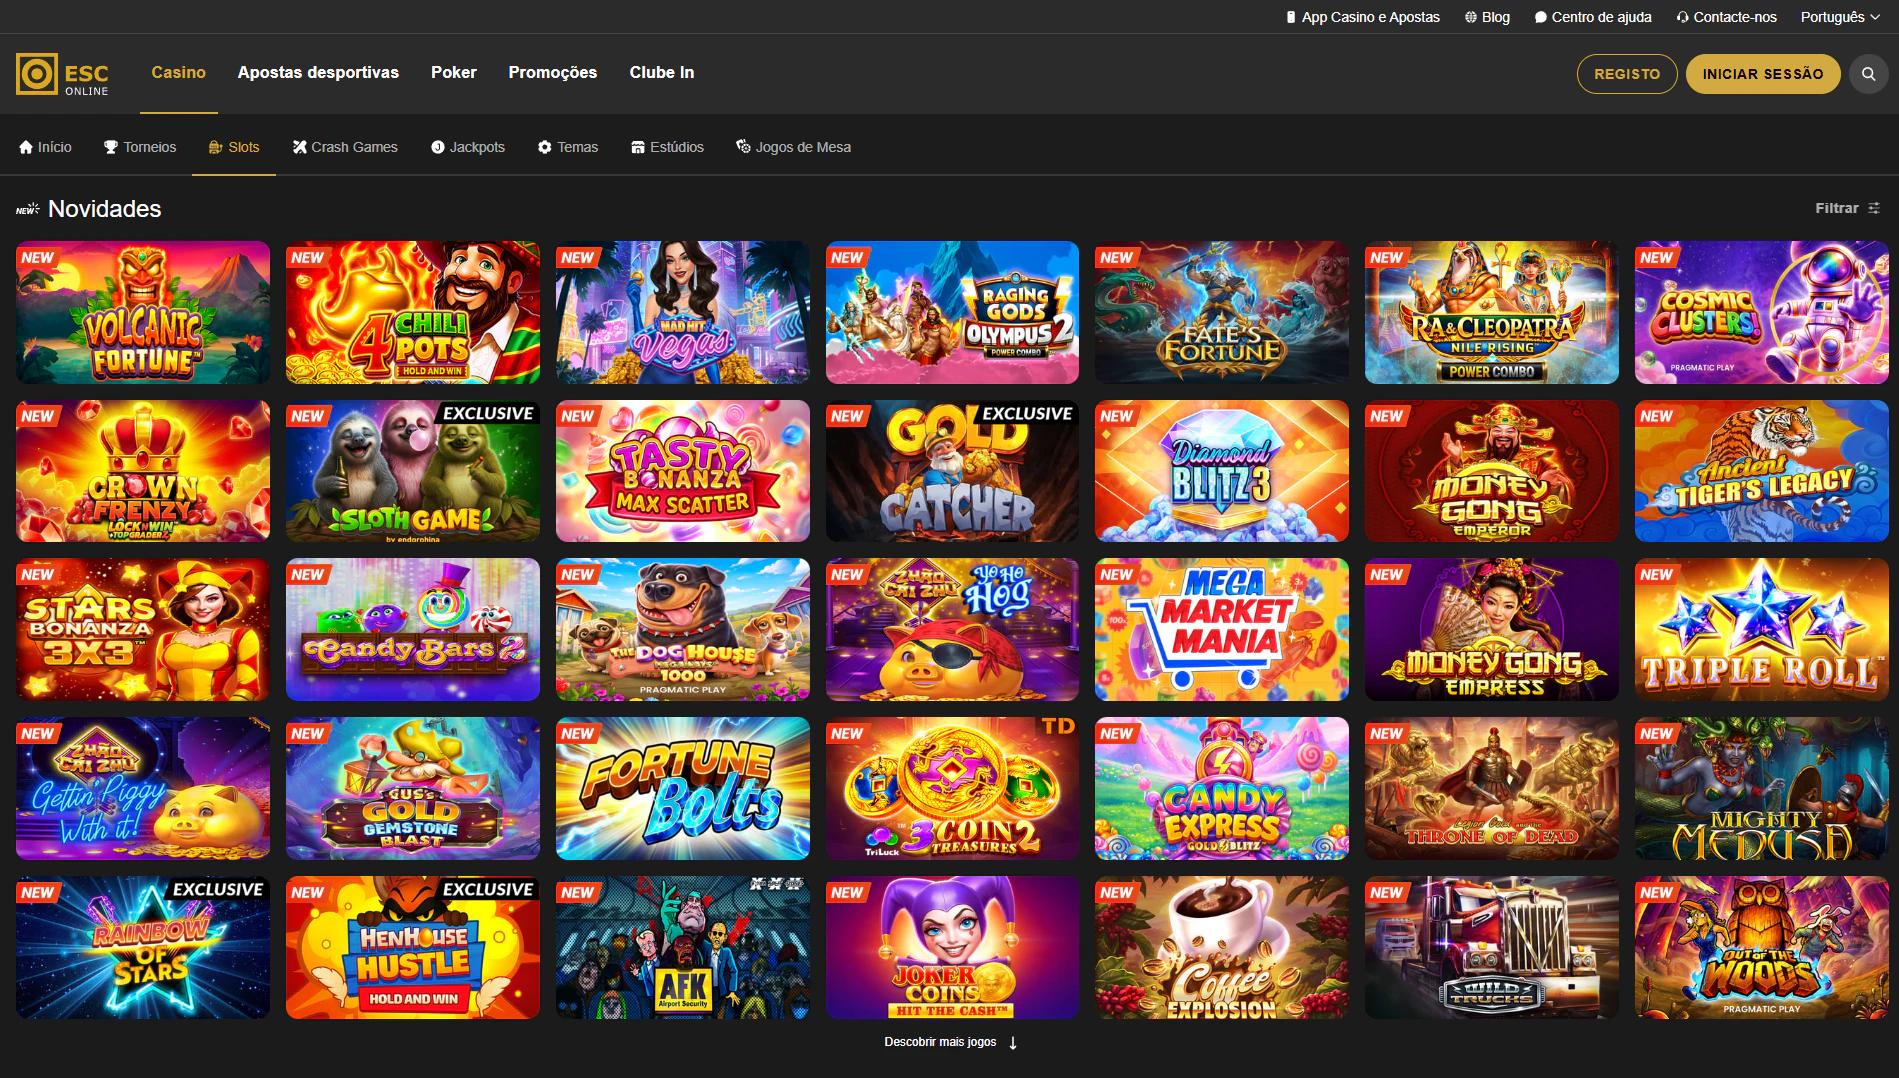The image size is (1899, 1078).
Task: Open the search magnifier icon
Action: [1868, 74]
